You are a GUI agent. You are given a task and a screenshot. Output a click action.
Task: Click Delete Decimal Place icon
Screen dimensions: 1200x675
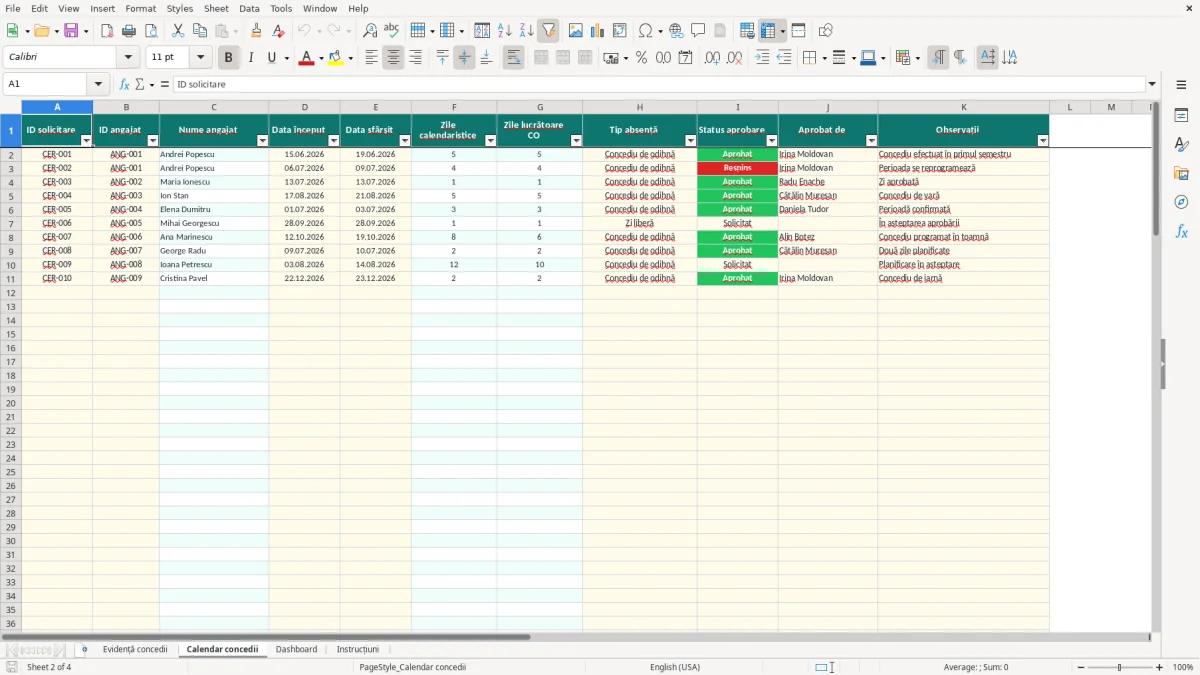(x=734, y=58)
